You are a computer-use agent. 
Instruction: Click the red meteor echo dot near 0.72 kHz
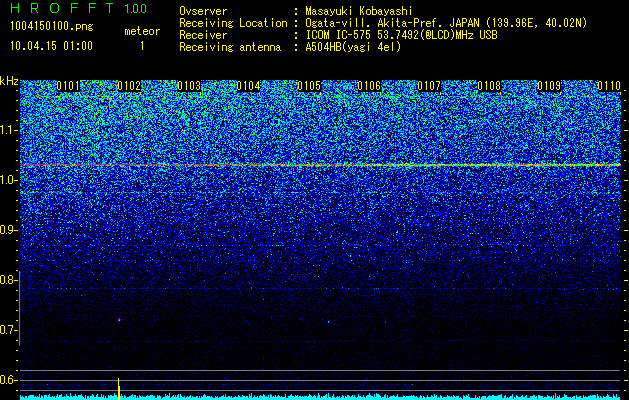(119, 320)
